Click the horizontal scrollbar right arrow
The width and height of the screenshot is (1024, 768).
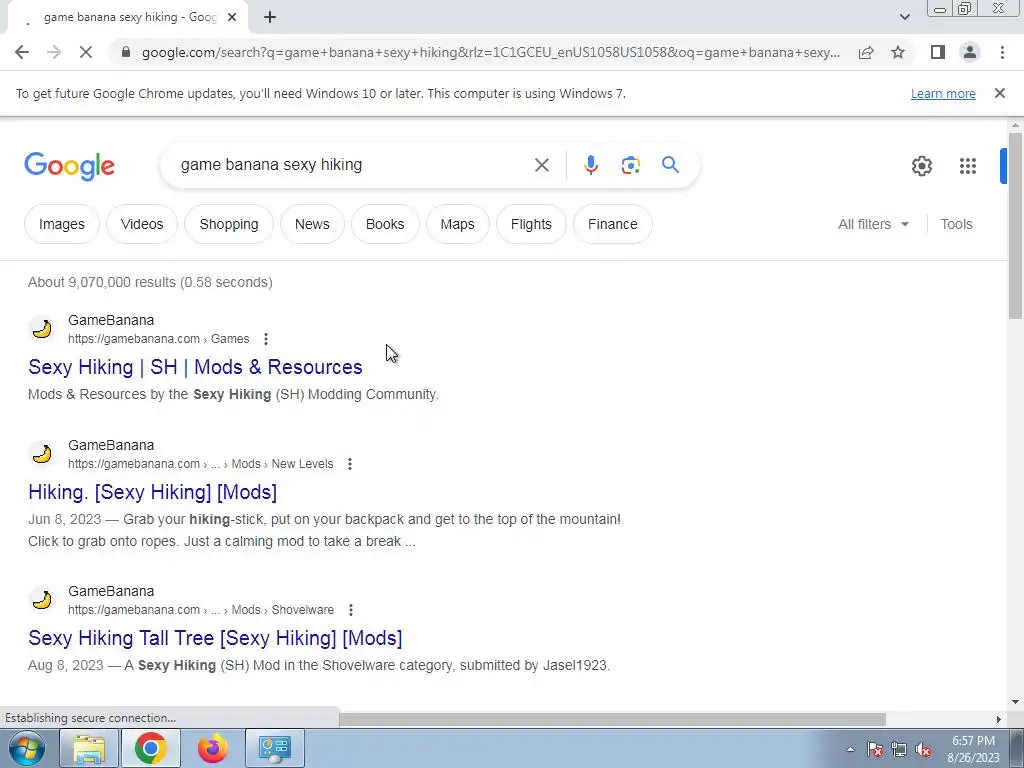point(998,719)
